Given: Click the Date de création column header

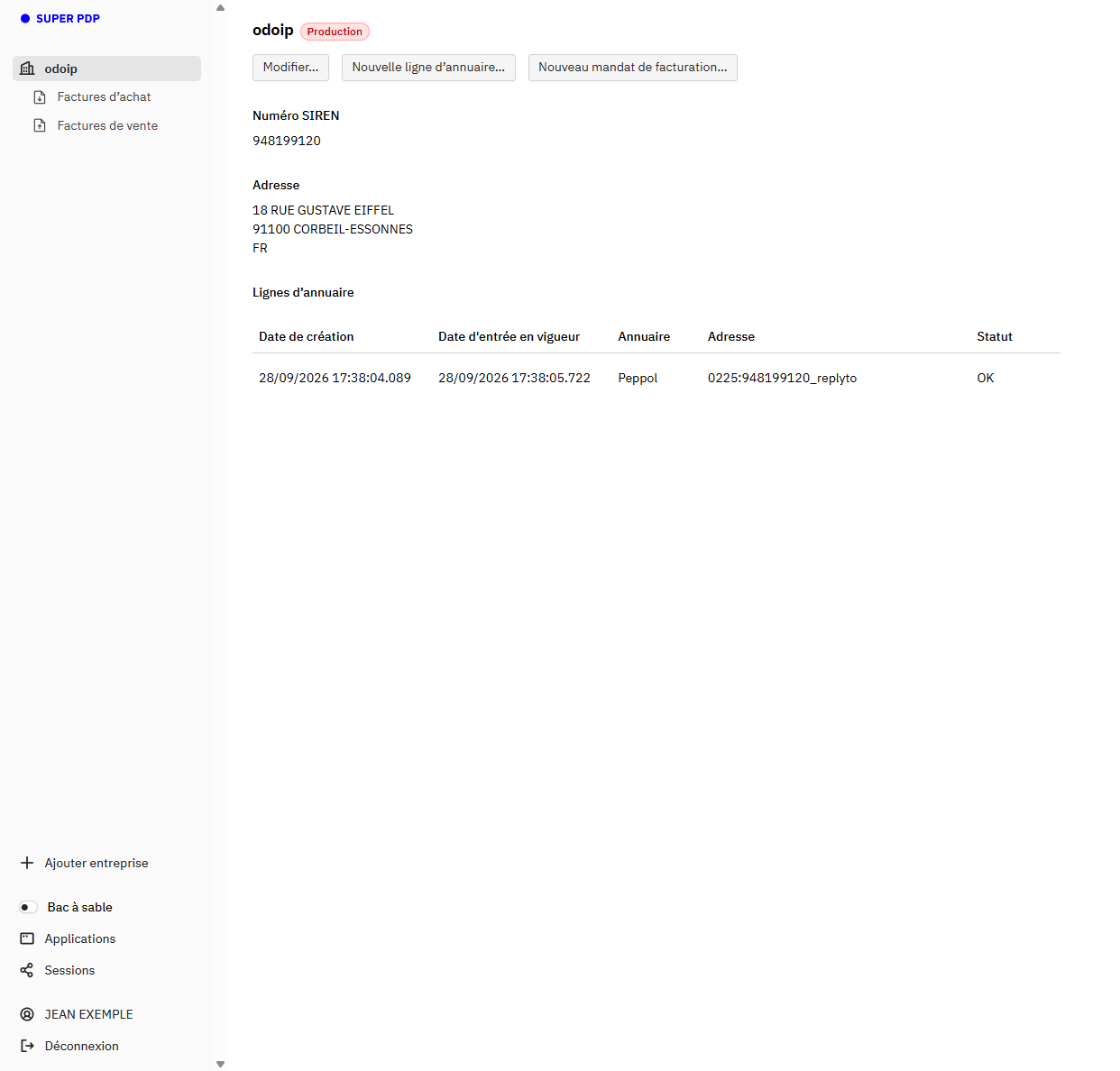Looking at the screenshot, I should coord(306,337).
